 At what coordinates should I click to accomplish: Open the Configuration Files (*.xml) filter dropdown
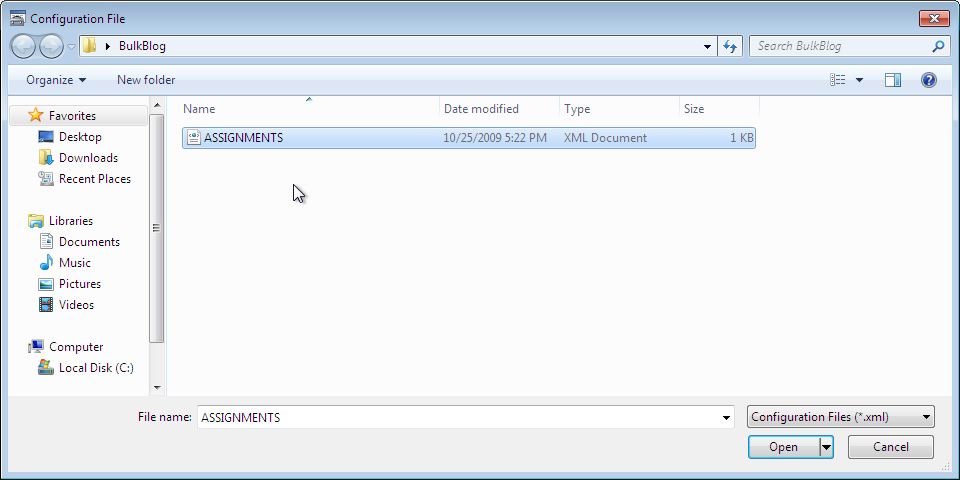[x=841, y=418]
